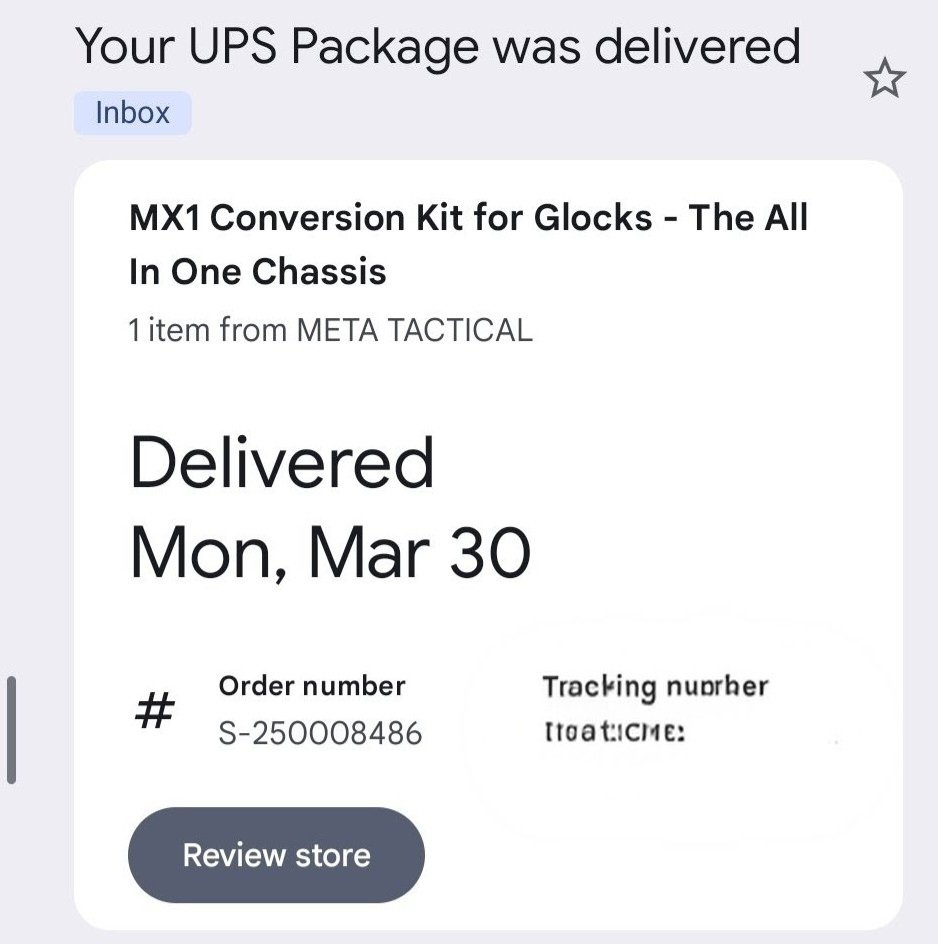Select order number S-250008486
The image size is (938, 944).
pyautogui.click(x=320, y=735)
